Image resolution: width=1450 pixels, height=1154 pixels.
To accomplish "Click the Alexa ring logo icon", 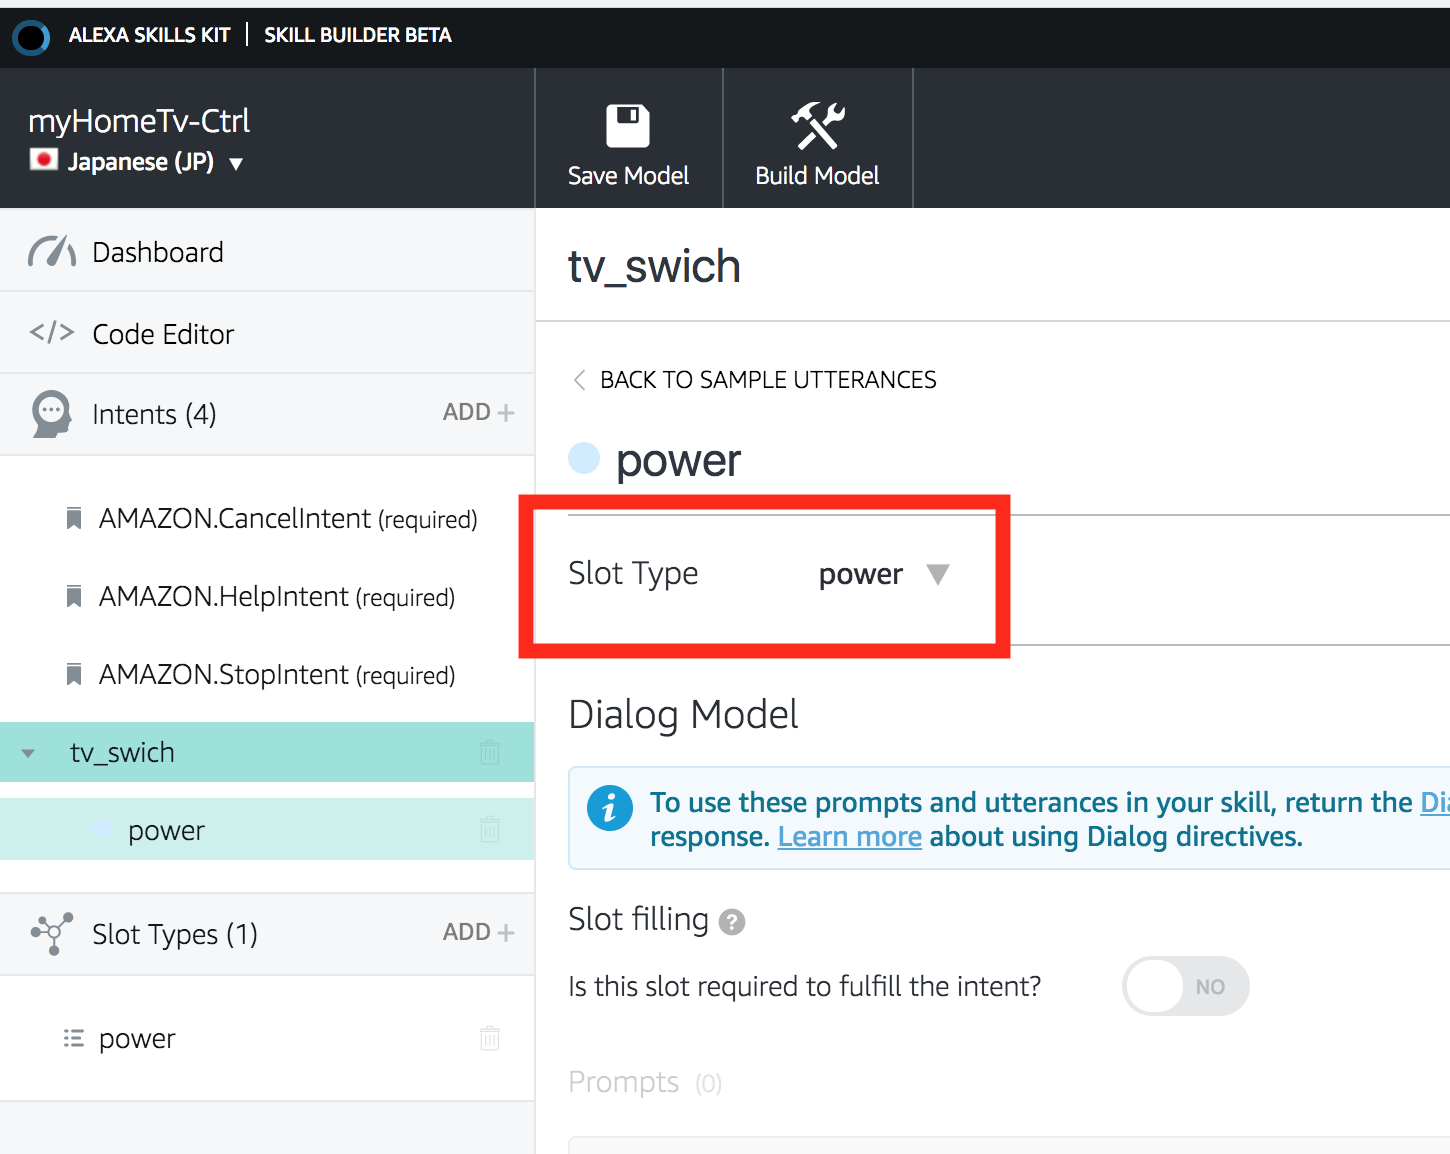I will point(31,37).
